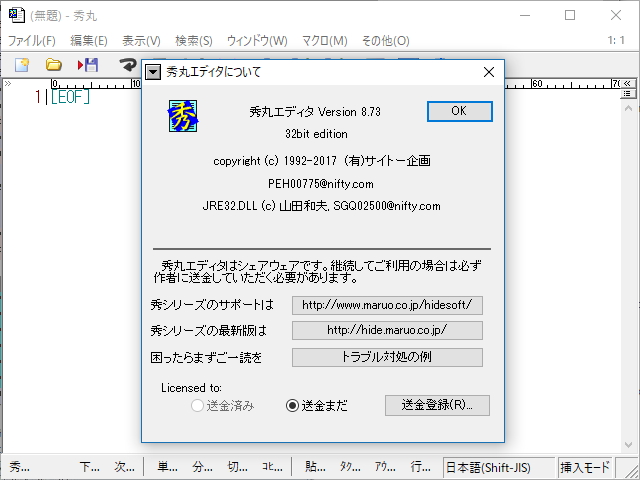
Task: Click the Undo curved arrow toolbar icon
Action: click(128, 64)
